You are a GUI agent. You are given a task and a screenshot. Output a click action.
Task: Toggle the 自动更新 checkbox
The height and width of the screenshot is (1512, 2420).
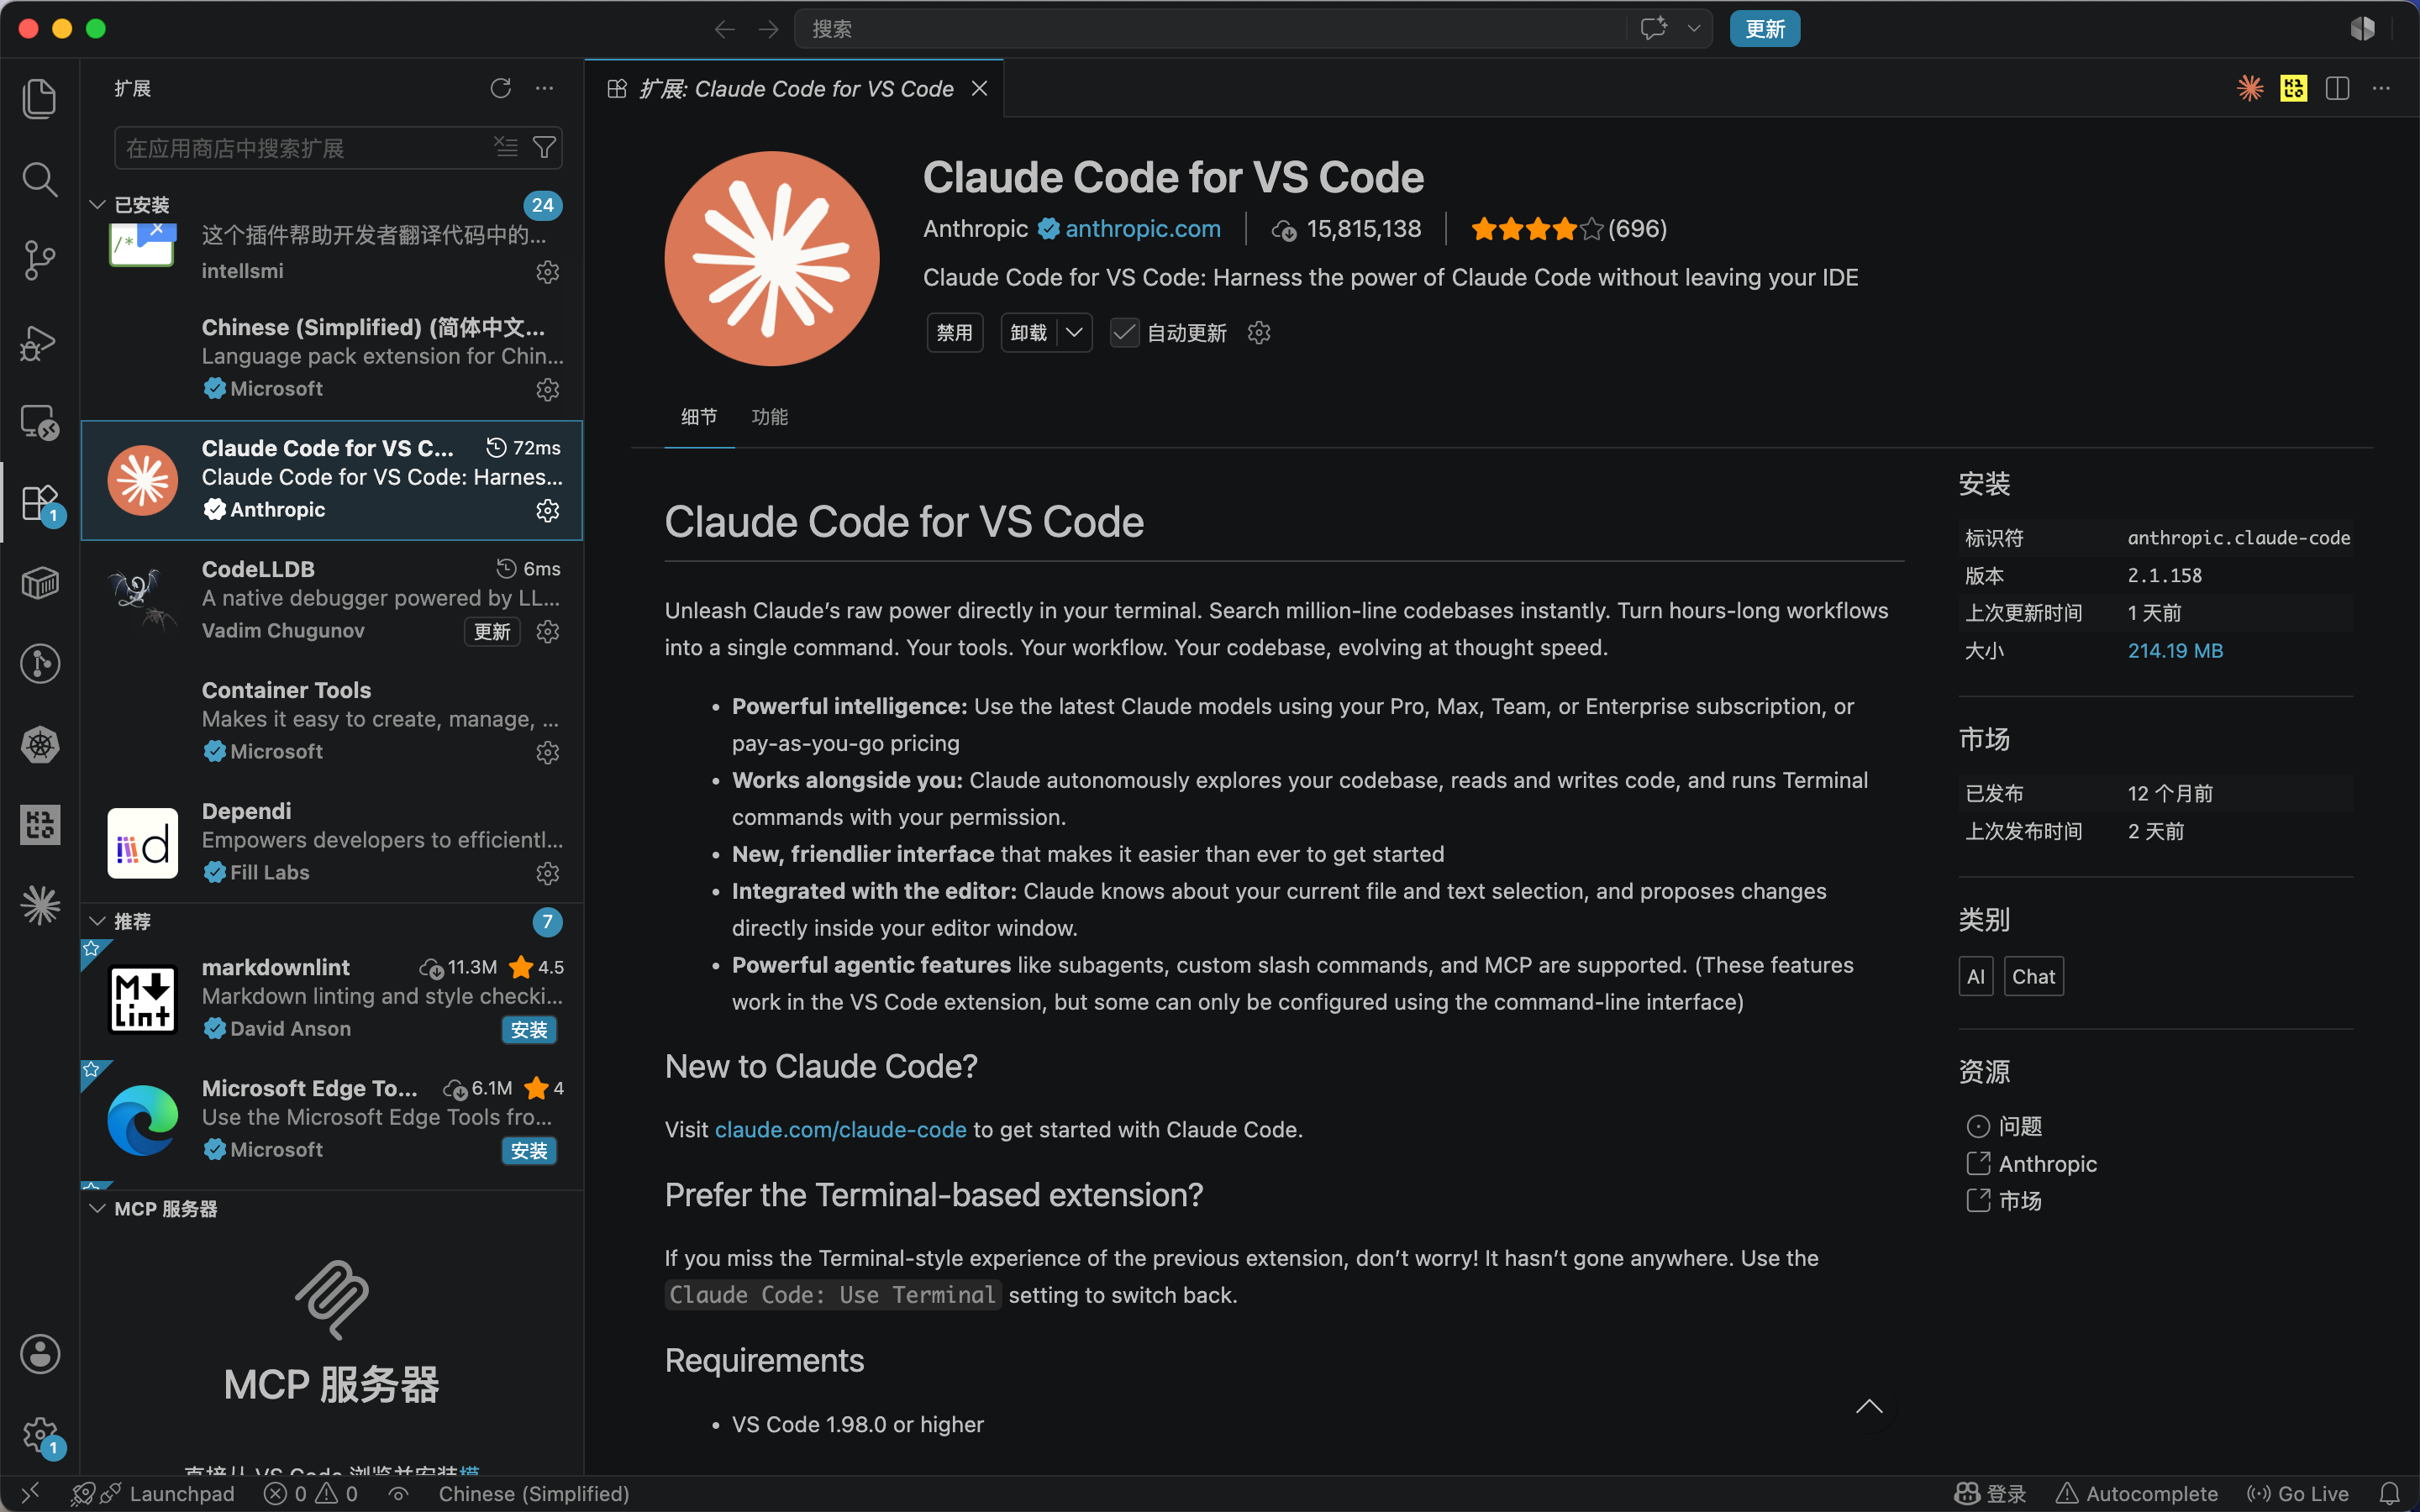pyautogui.click(x=1124, y=333)
